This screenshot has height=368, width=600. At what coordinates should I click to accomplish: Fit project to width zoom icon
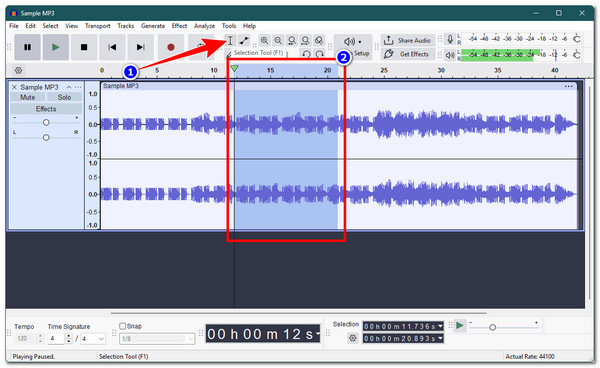305,40
